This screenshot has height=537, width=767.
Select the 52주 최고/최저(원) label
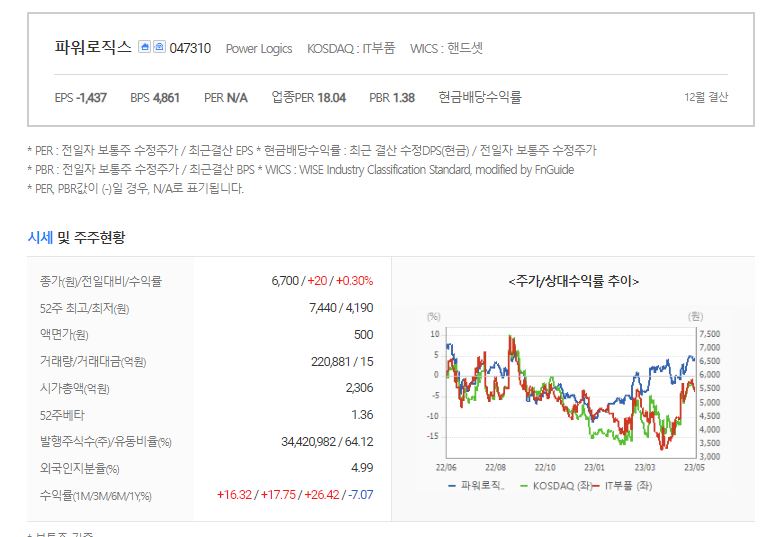[x=84, y=309]
